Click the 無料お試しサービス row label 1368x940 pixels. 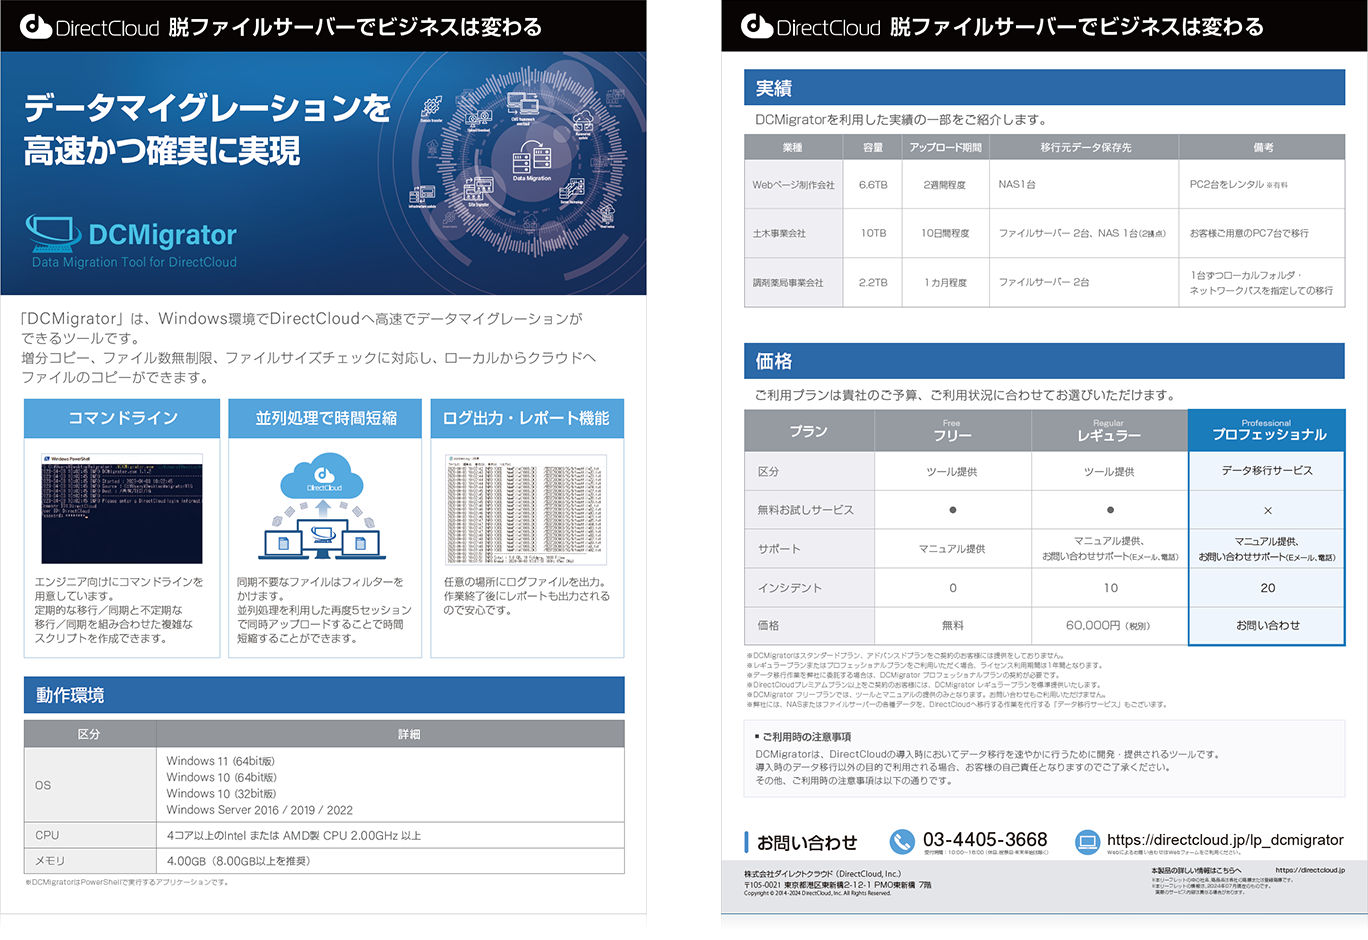[806, 510]
